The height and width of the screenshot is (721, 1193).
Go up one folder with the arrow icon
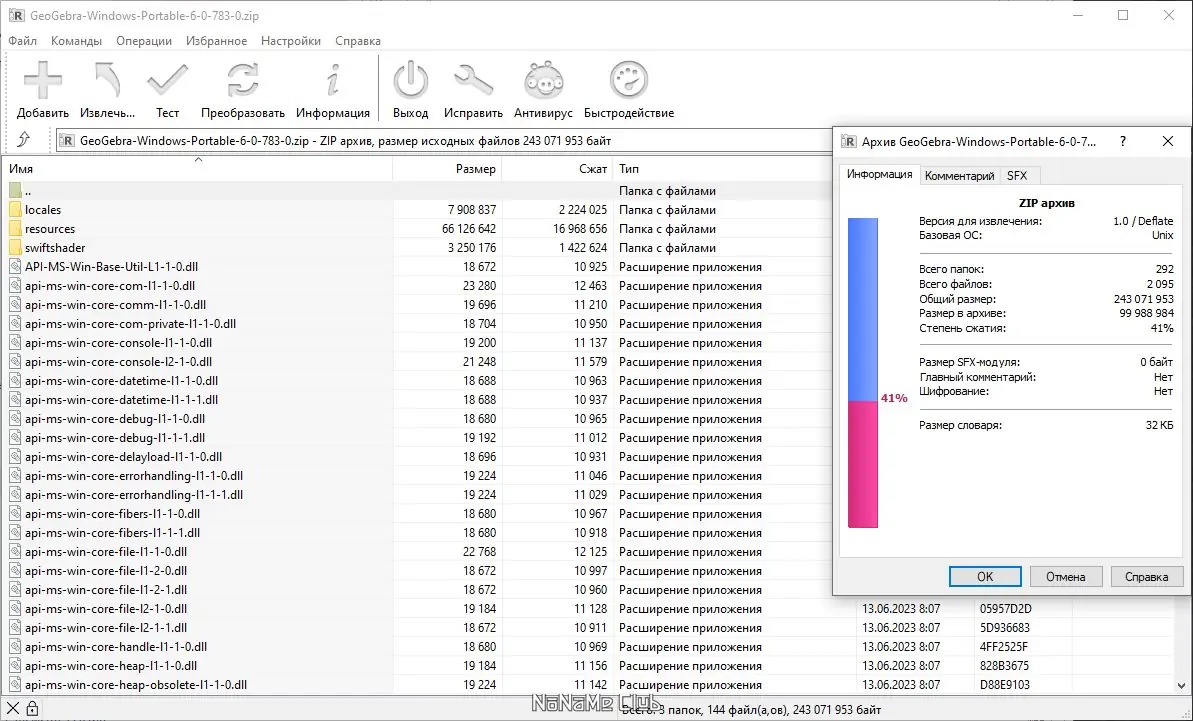click(x=24, y=140)
